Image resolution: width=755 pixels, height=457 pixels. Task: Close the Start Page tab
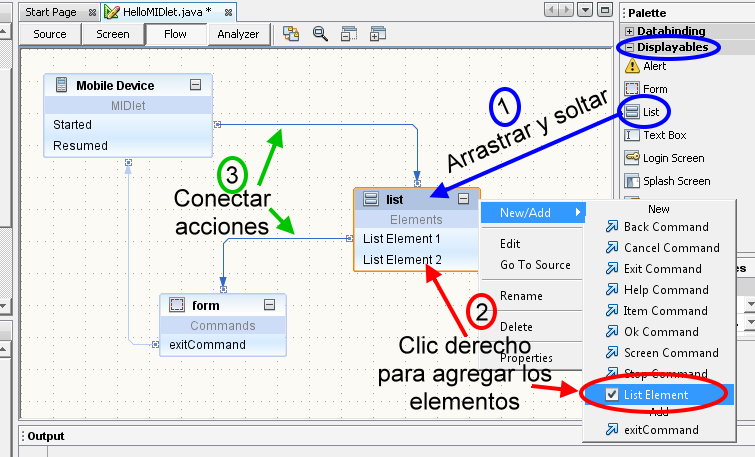tap(92, 13)
